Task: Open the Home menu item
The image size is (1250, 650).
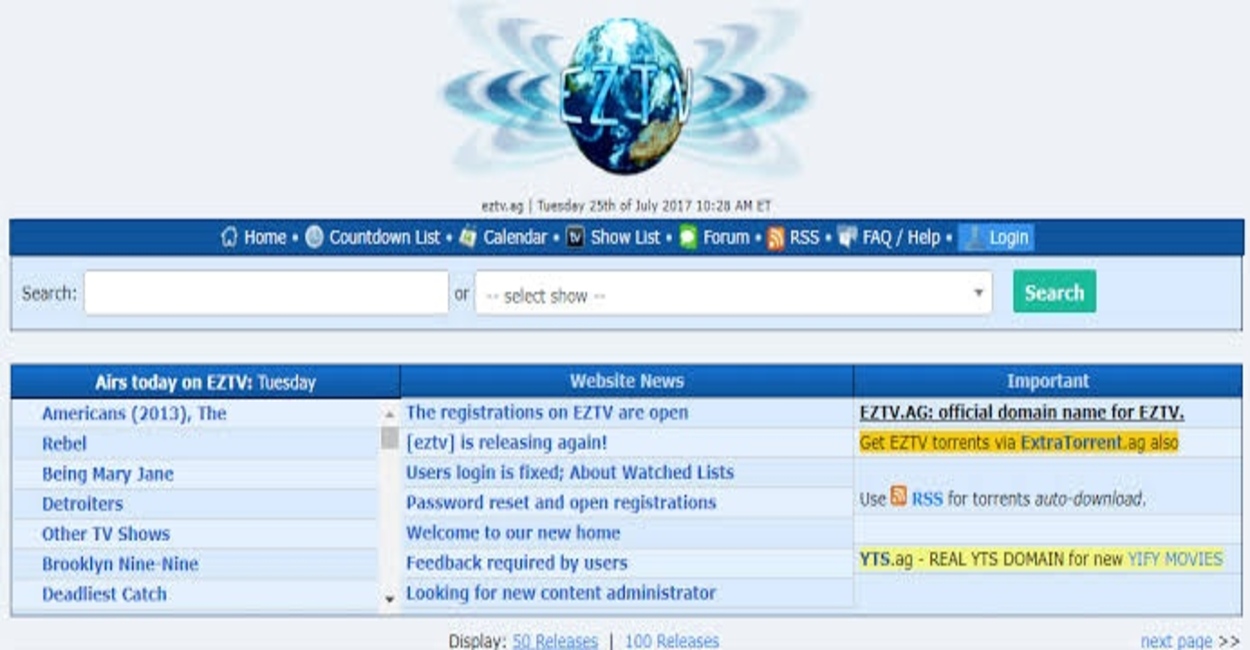Action: [x=265, y=237]
